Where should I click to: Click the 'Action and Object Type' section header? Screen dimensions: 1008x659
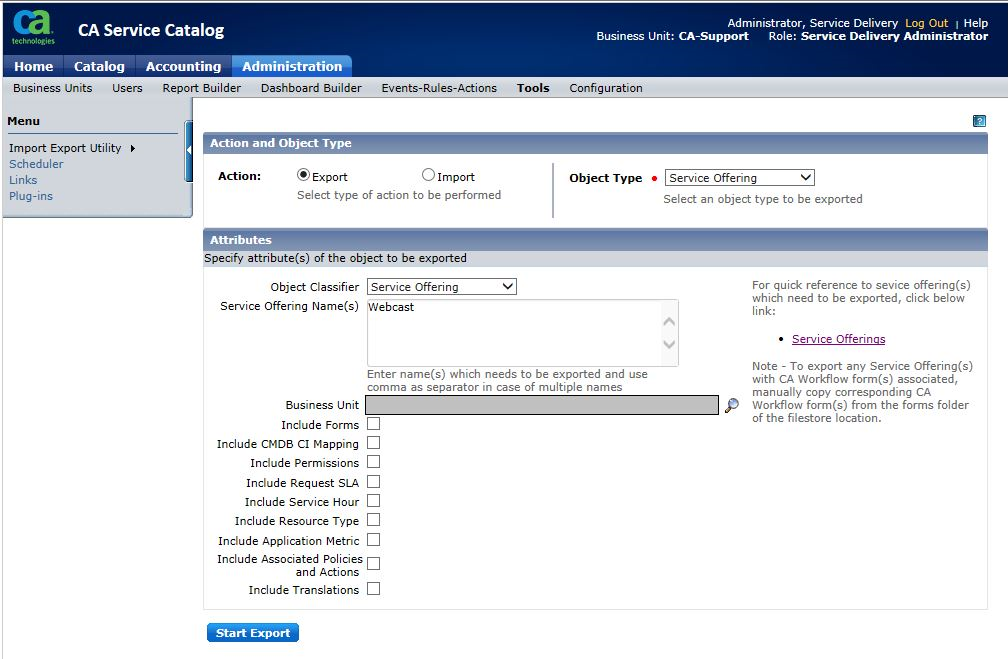click(x=595, y=143)
